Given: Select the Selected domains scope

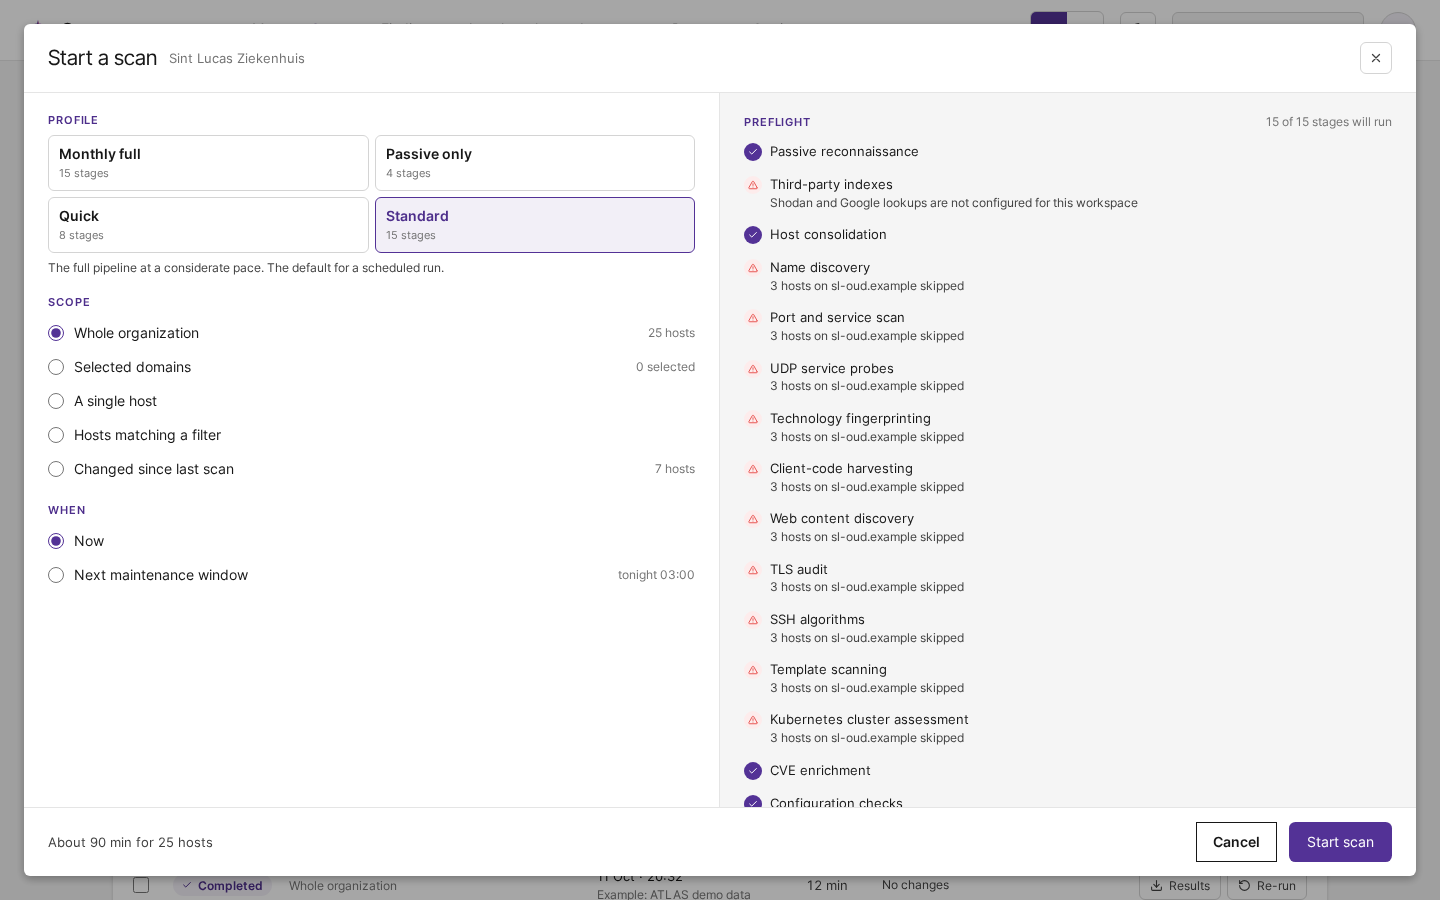Looking at the screenshot, I should [371, 367].
